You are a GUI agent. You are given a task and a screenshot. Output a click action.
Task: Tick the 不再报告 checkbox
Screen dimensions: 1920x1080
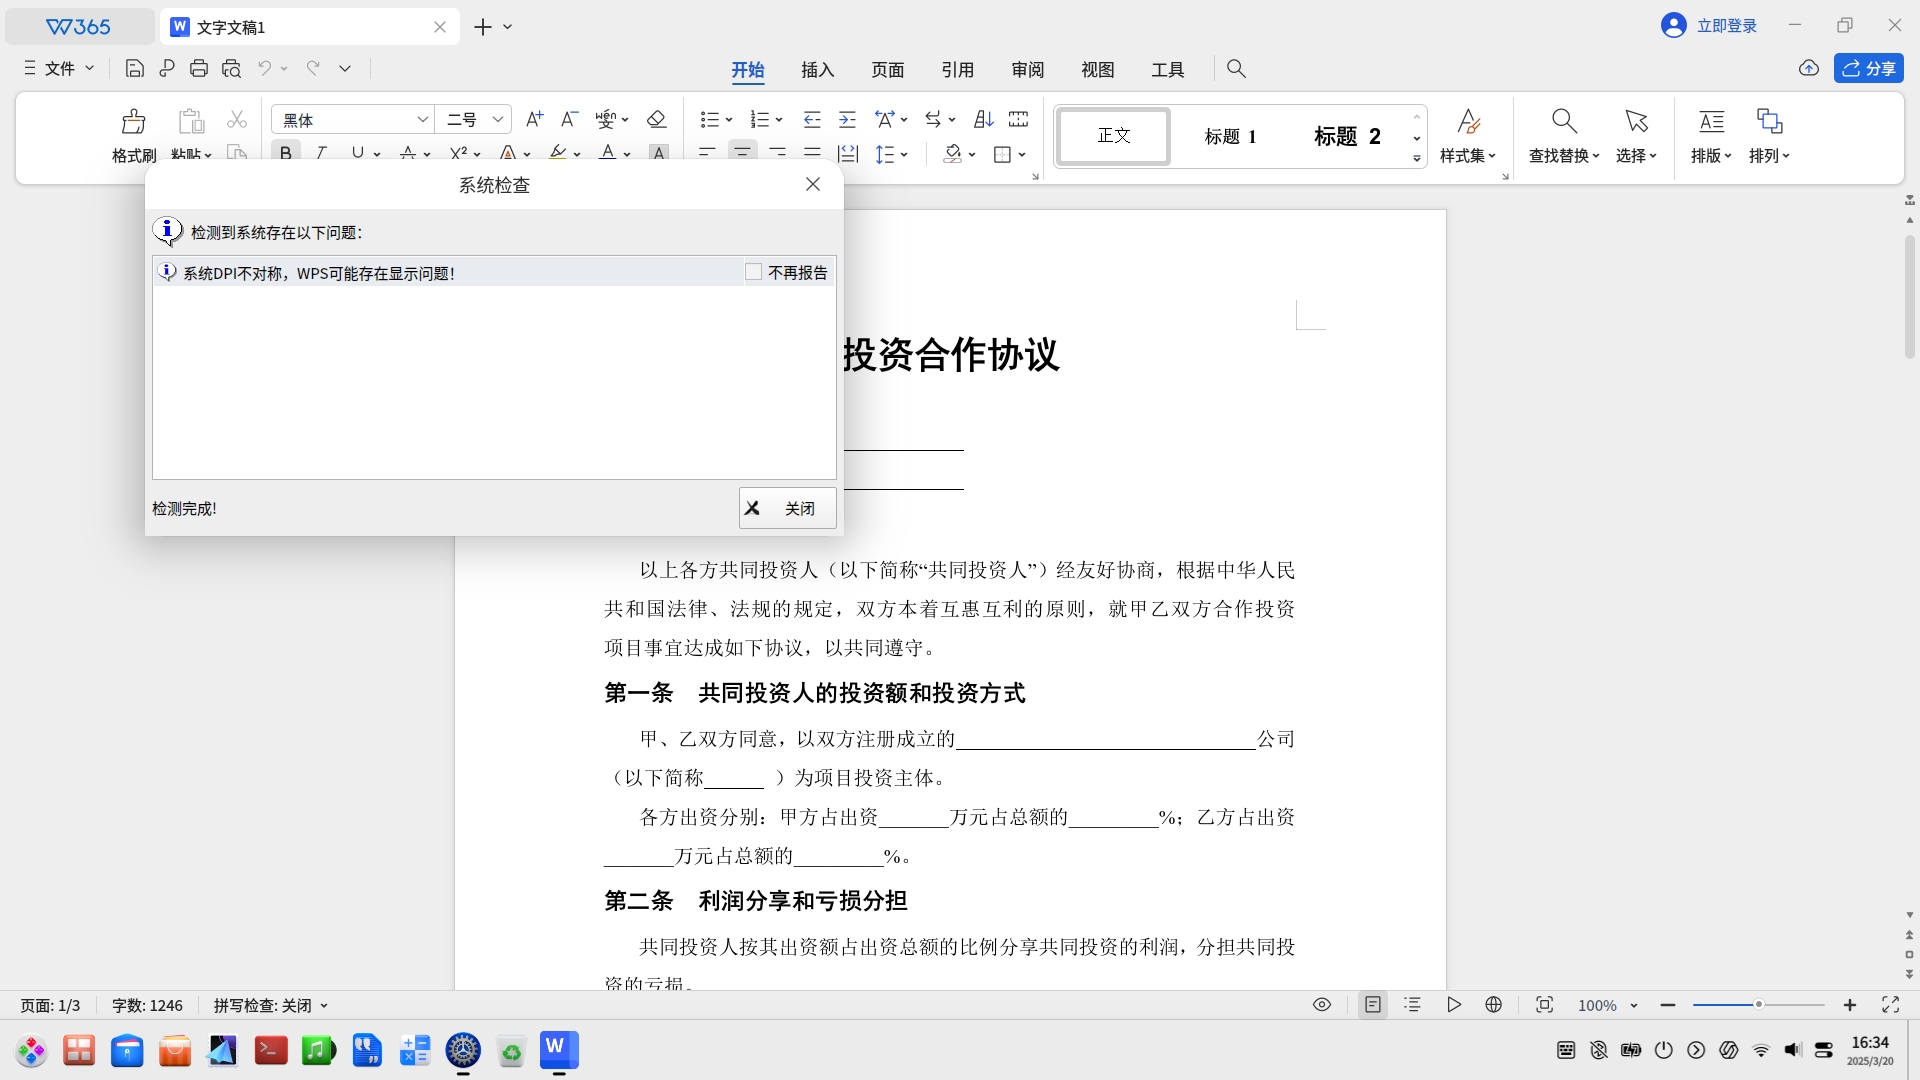point(754,272)
